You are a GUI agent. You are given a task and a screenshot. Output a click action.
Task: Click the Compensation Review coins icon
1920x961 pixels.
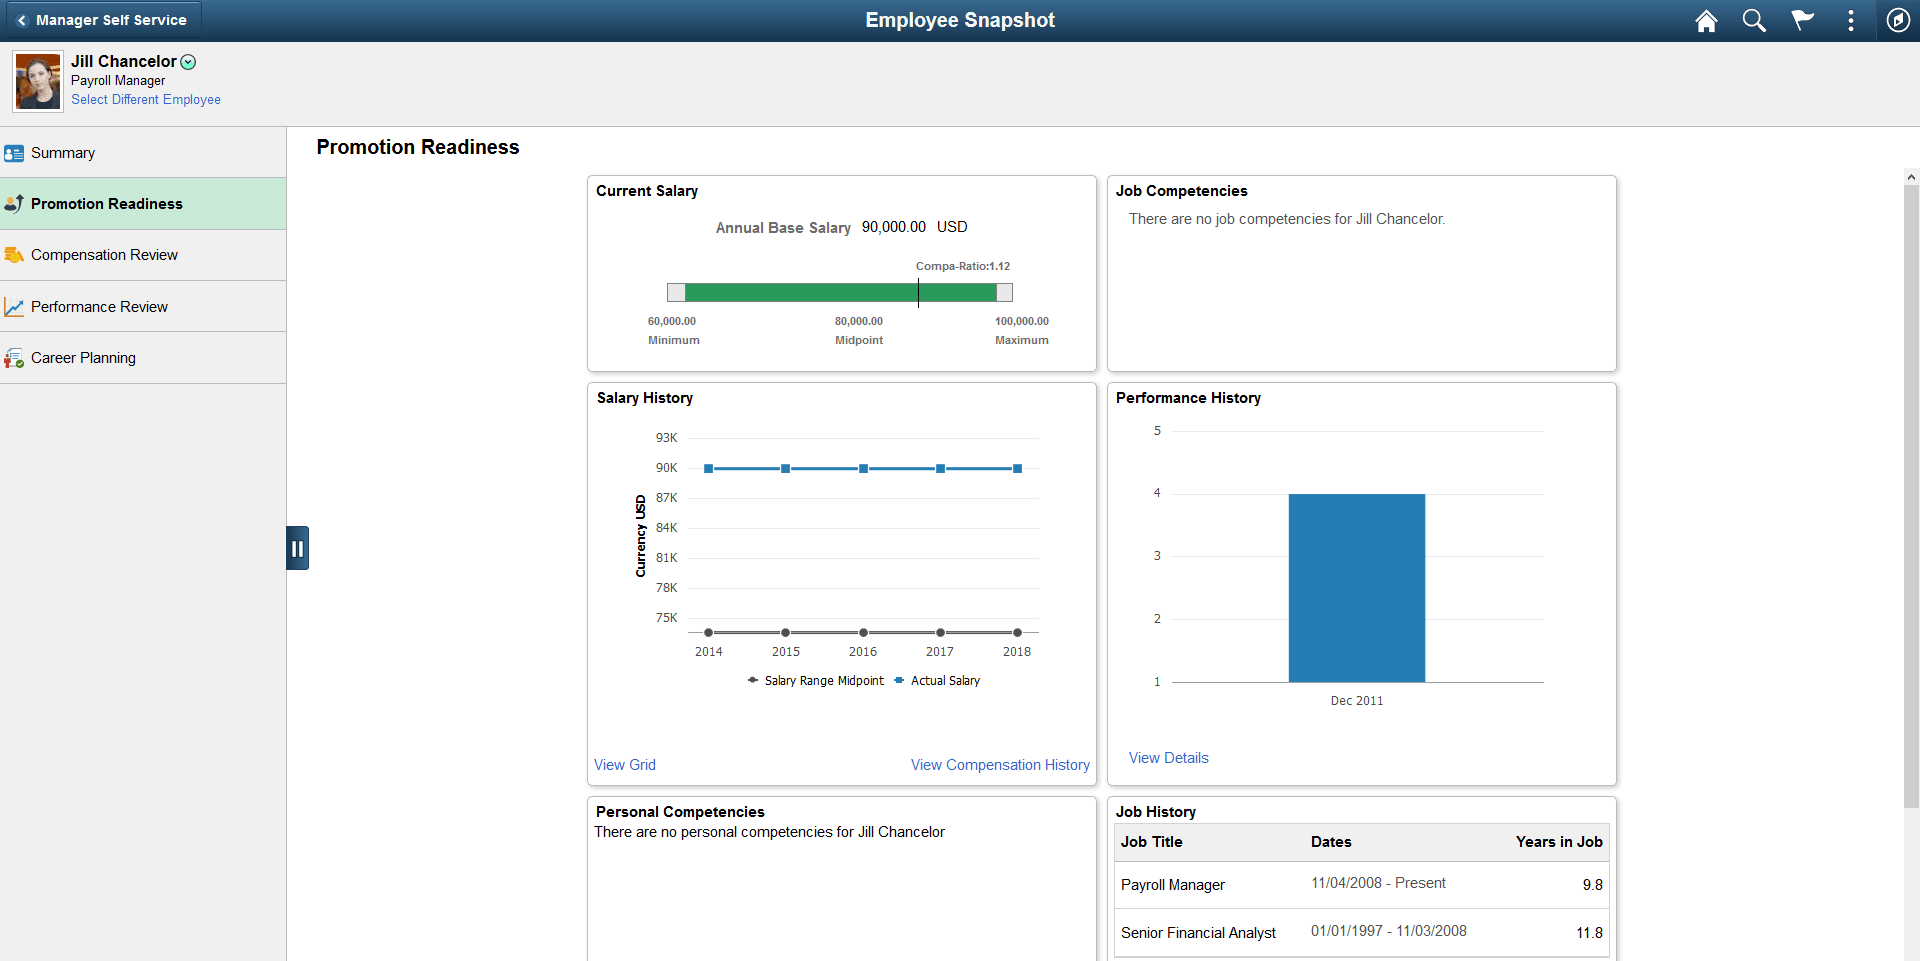coord(14,255)
